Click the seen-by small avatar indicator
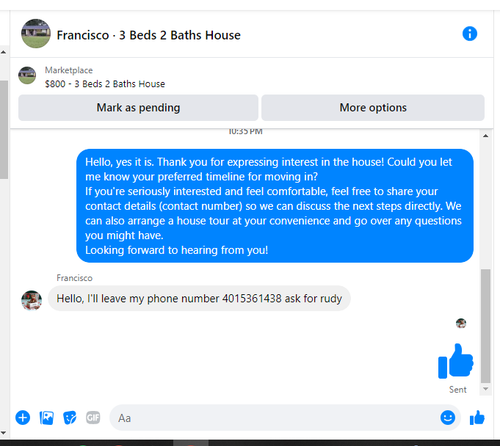Viewport: 500px width, 446px height. (x=461, y=323)
